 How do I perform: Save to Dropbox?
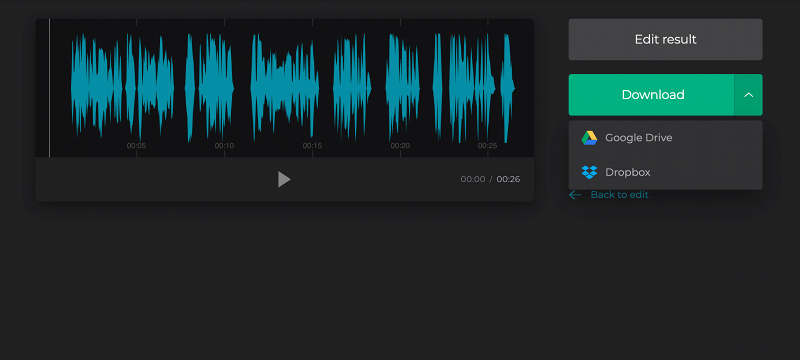coord(665,172)
